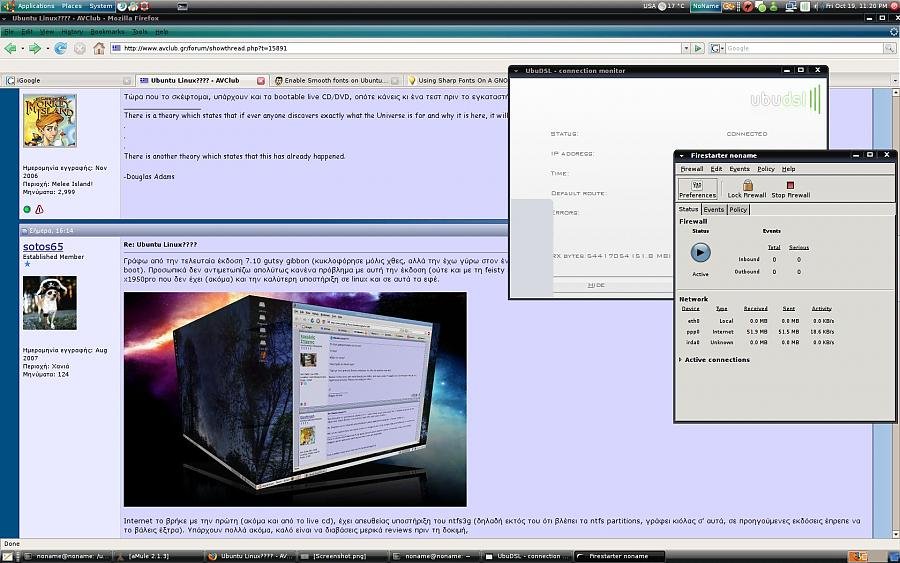Click the green online status dot under Melee Island user
The height and width of the screenshot is (563, 900).
tap(27, 209)
